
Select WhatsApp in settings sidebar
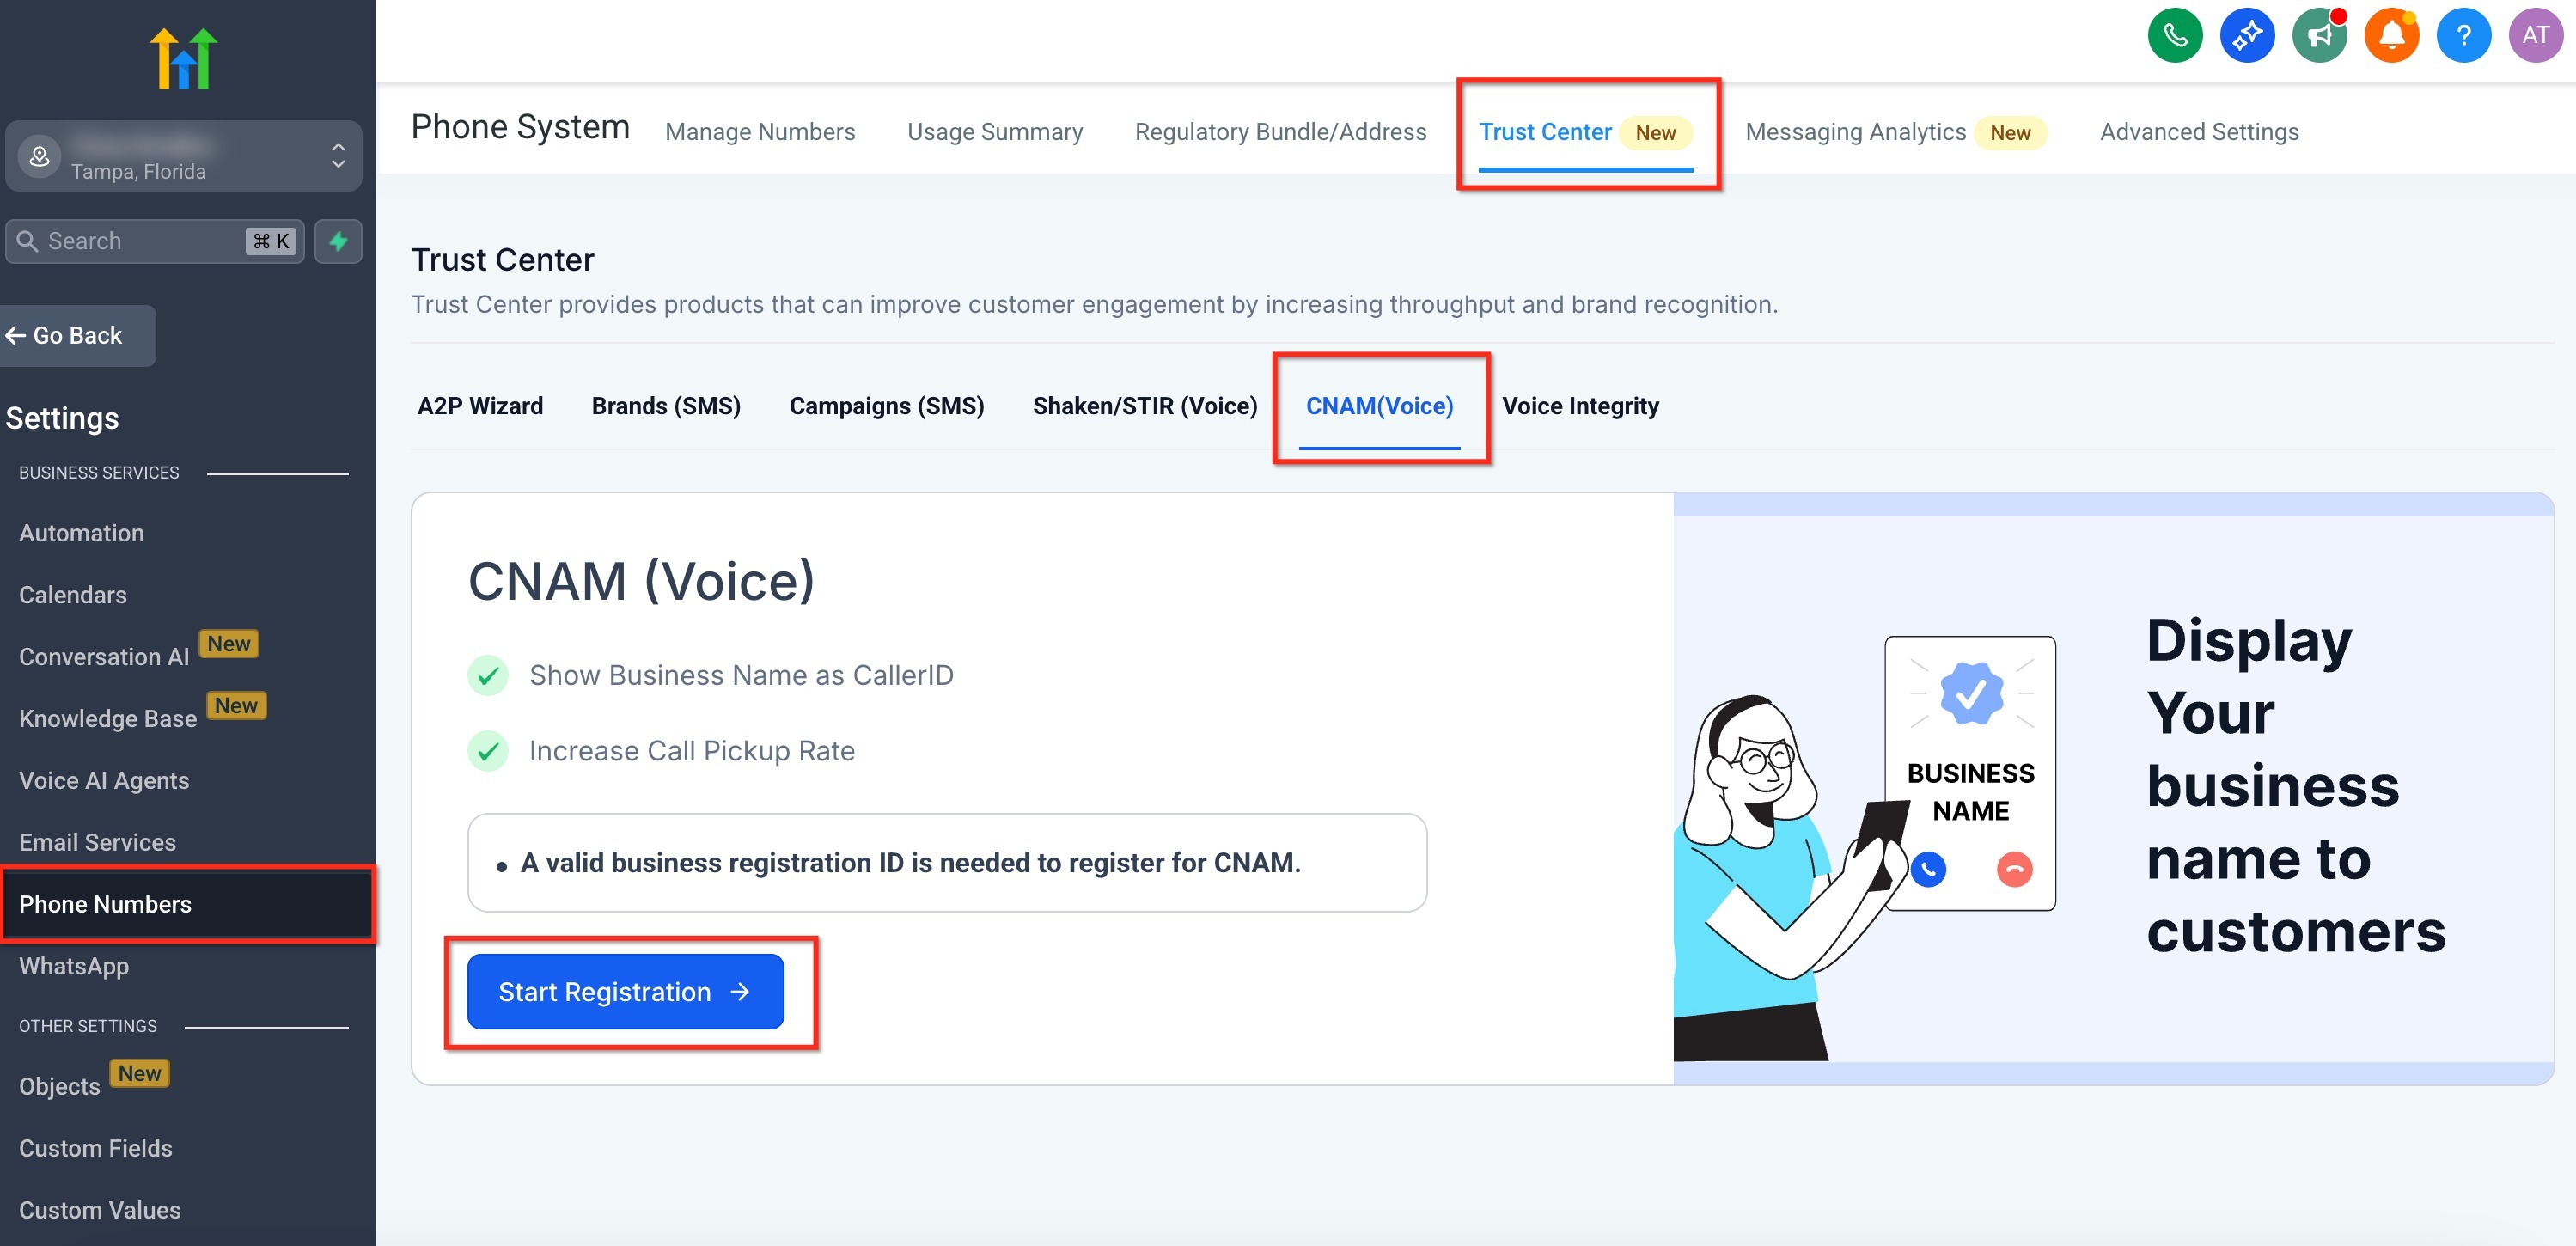click(74, 966)
